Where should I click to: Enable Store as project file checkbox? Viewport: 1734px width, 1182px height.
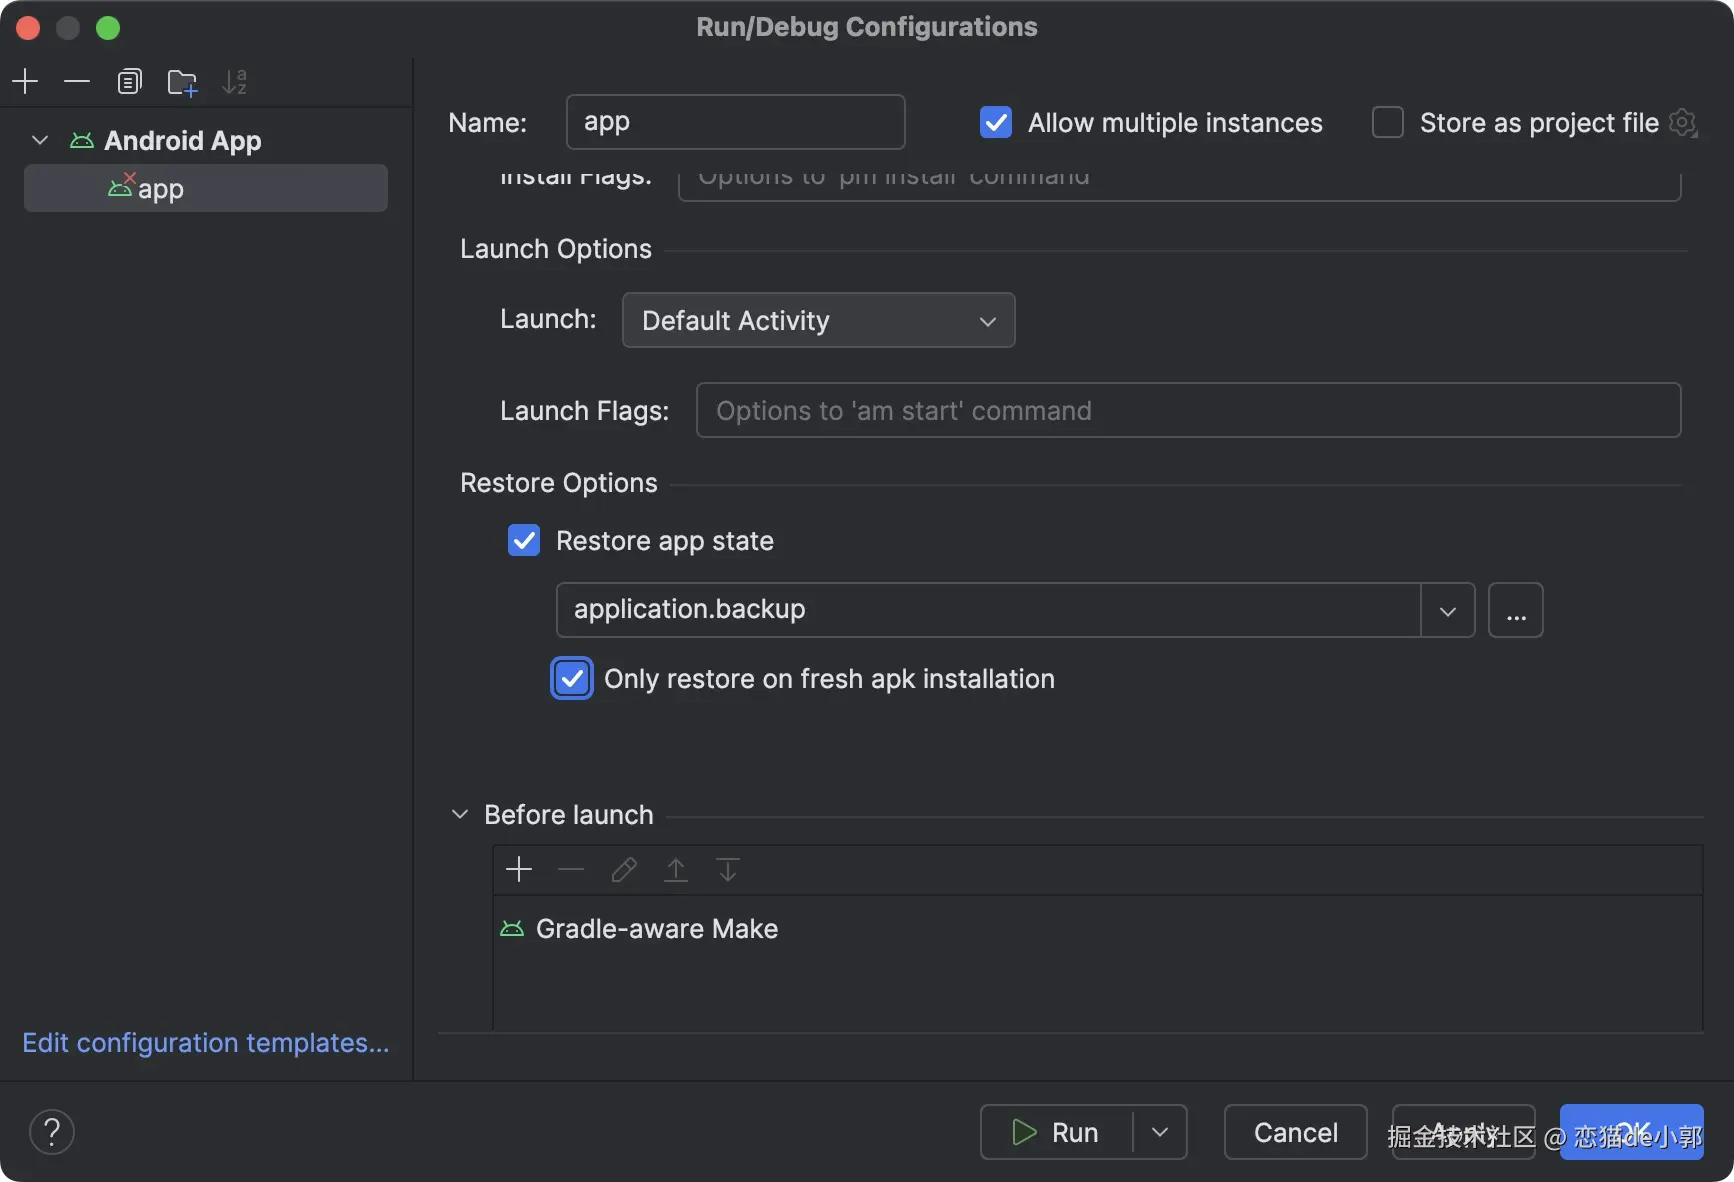(1388, 122)
